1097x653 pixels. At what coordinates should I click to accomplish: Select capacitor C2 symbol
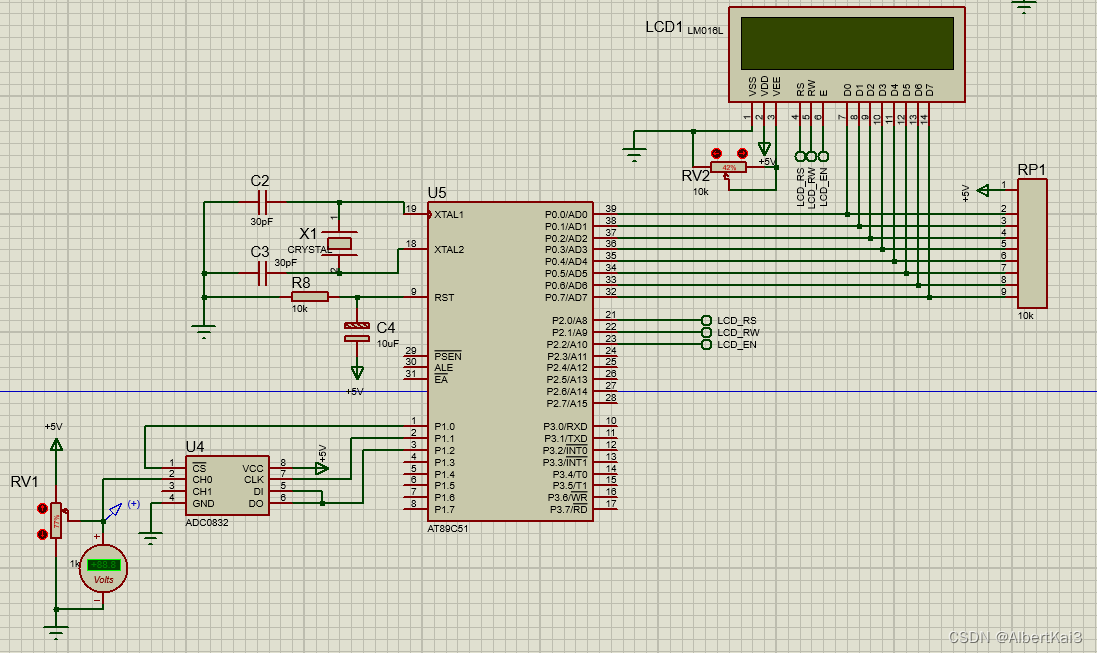click(262, 202)
